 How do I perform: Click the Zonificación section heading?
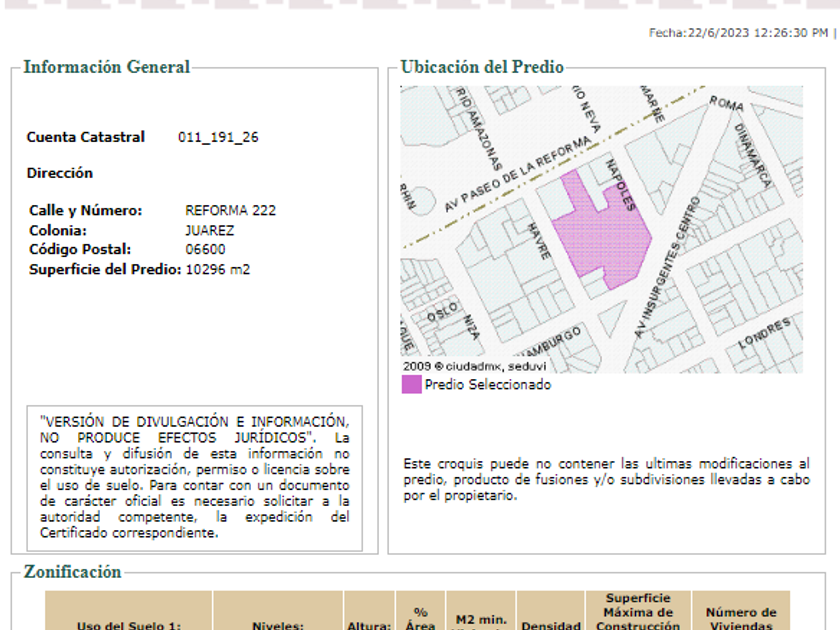tap(72, 572)
